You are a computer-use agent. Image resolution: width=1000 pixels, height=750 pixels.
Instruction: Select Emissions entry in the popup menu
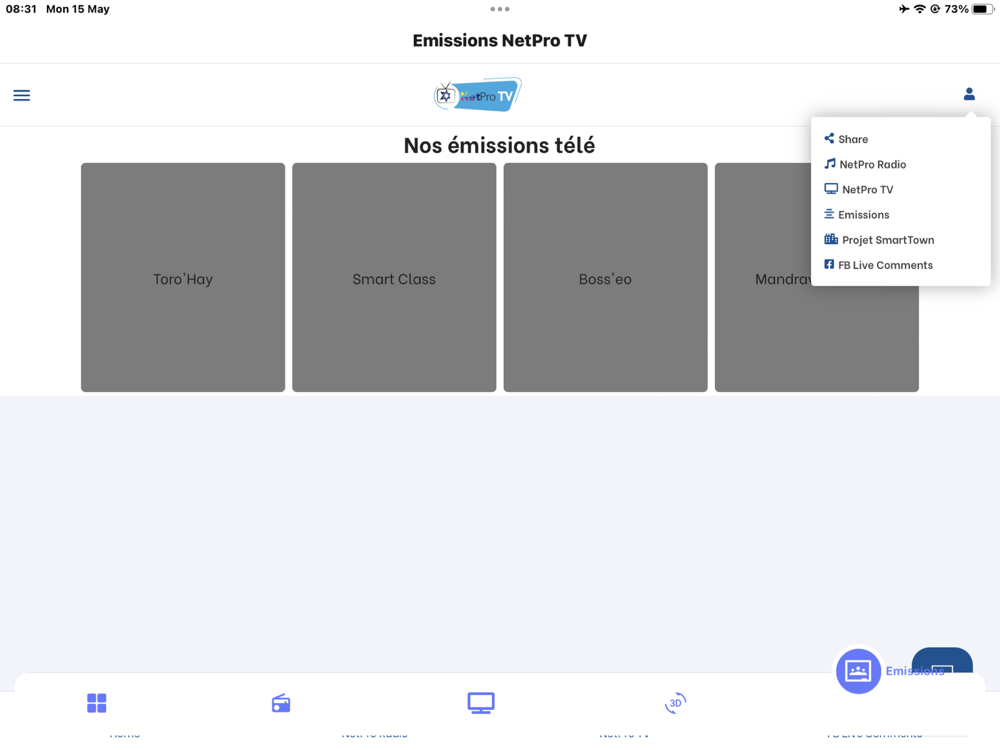pos(862,215)
